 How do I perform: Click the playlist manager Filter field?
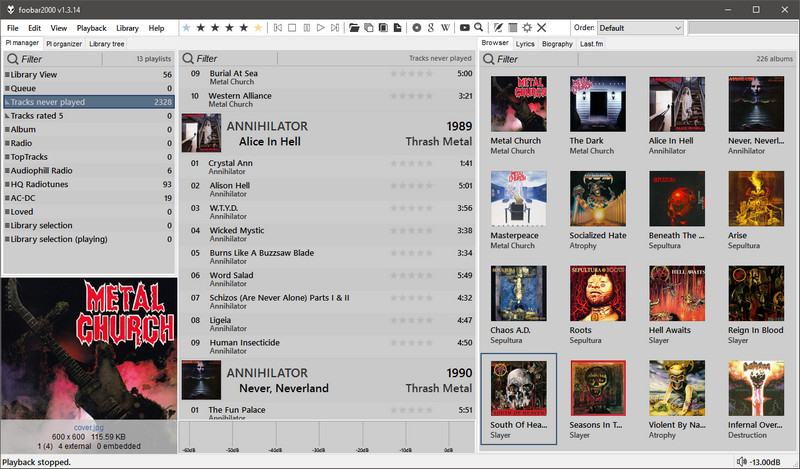61,59
